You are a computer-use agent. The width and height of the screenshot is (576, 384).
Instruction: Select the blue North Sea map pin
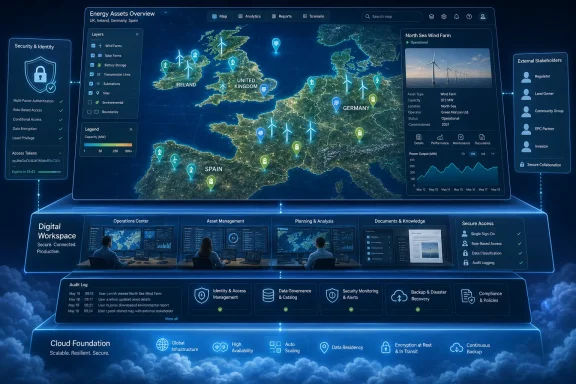tap(276, 46)
